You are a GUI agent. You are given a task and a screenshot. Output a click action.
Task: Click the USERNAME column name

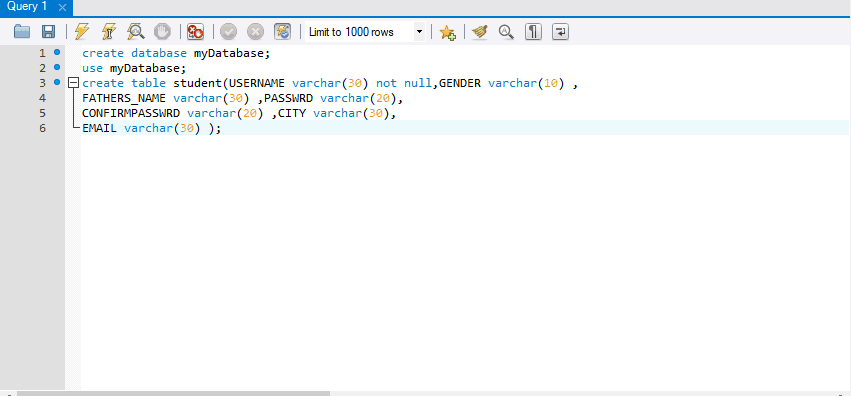(x=257, y=84)
